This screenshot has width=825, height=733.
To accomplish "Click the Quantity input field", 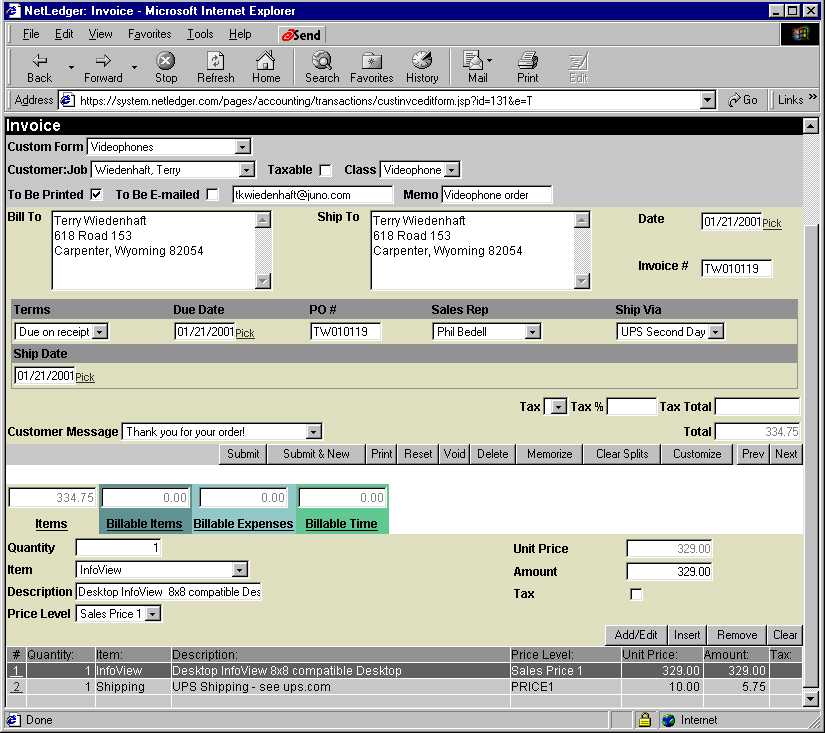I will (118, 548).
